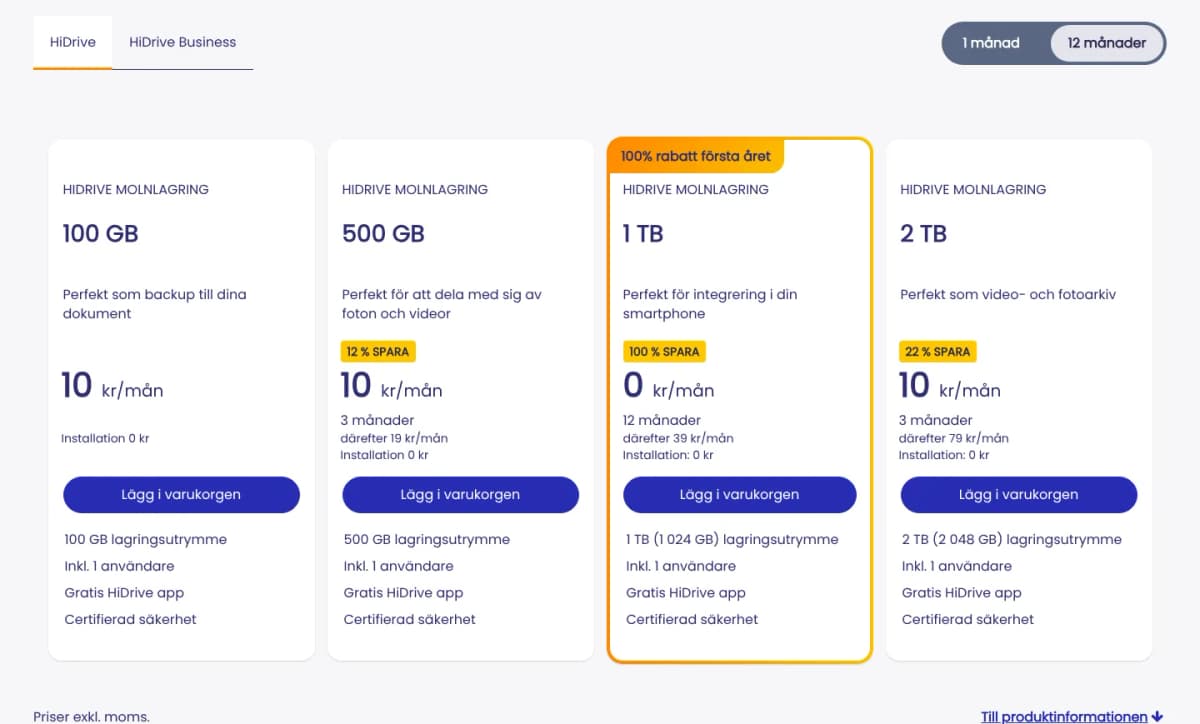Click the 100% rabatt första året banner
This screenshot has width=1200, height=724.
pos(696,156)
